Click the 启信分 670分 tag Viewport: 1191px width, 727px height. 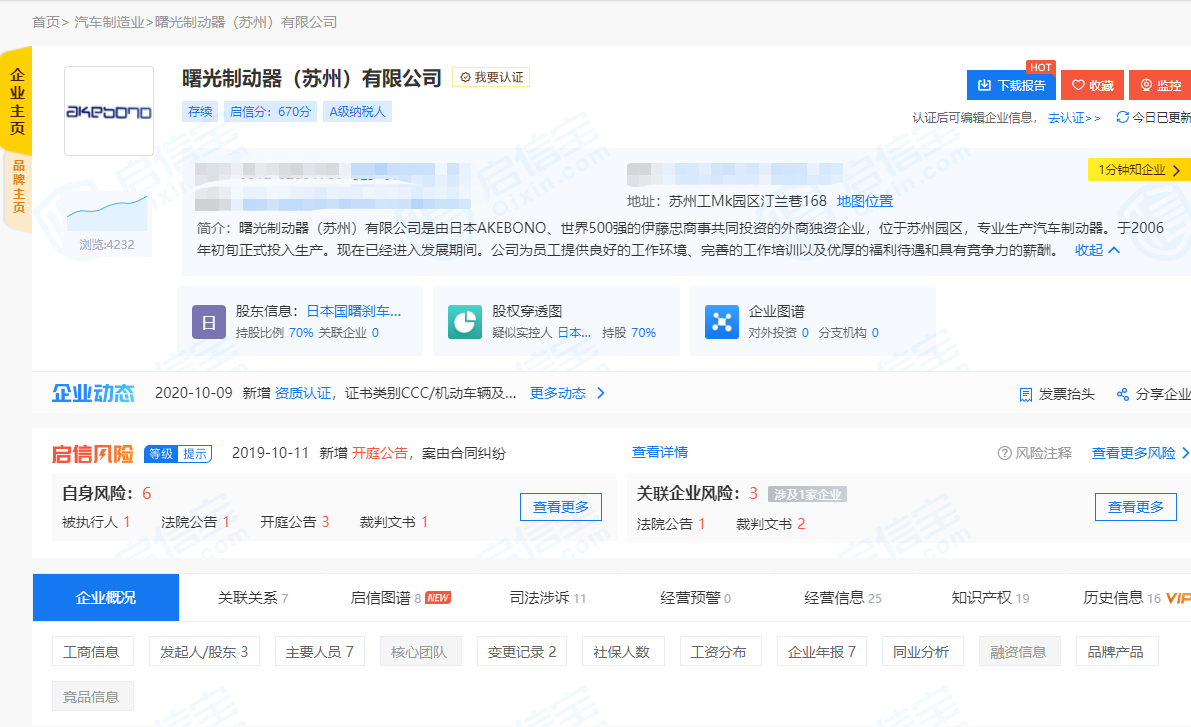(270, 112)
